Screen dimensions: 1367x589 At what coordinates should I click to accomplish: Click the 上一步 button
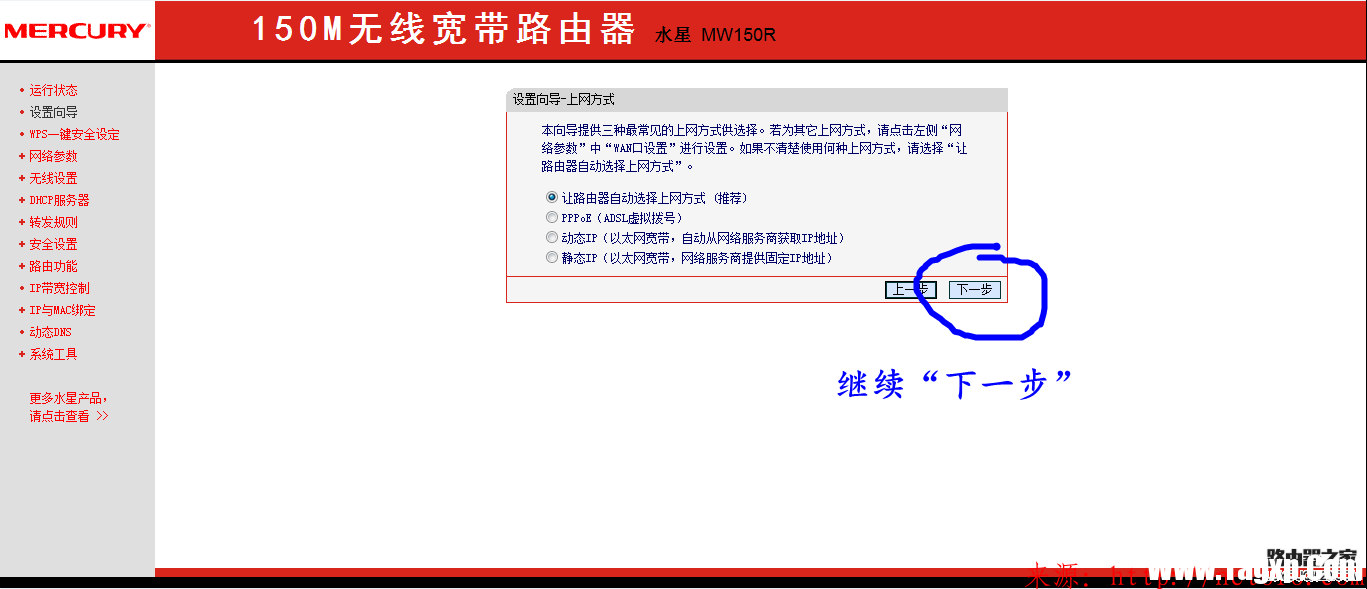911,290
